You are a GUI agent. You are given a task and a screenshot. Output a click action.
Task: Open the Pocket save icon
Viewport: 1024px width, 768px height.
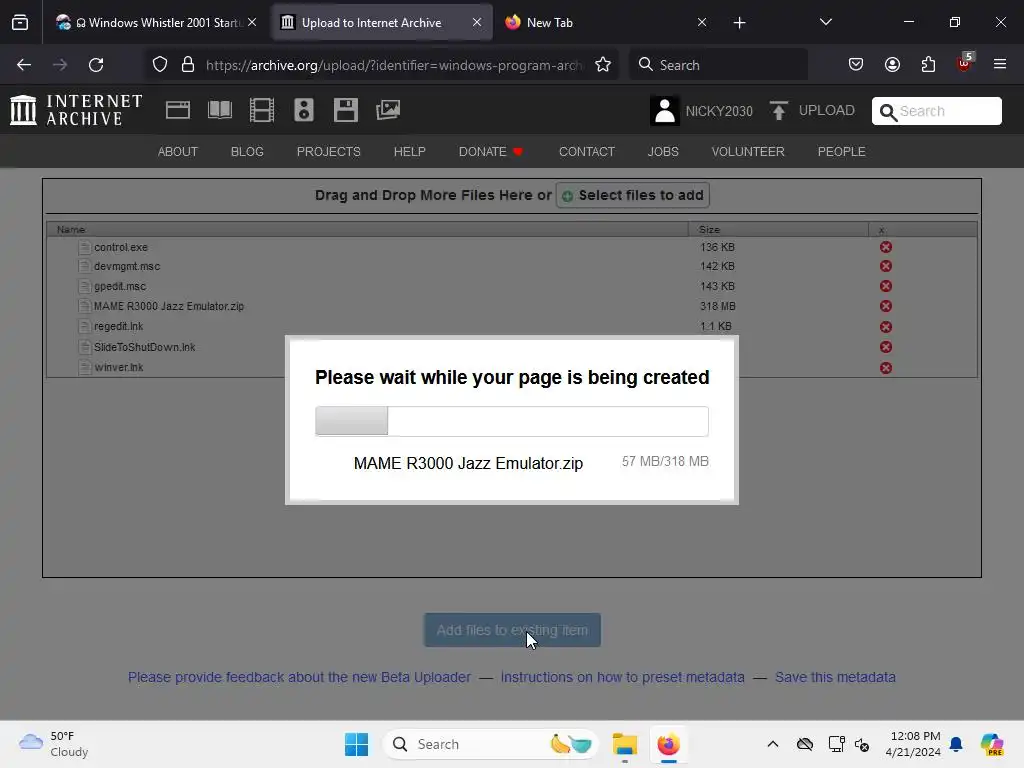(x=856, y=65)
